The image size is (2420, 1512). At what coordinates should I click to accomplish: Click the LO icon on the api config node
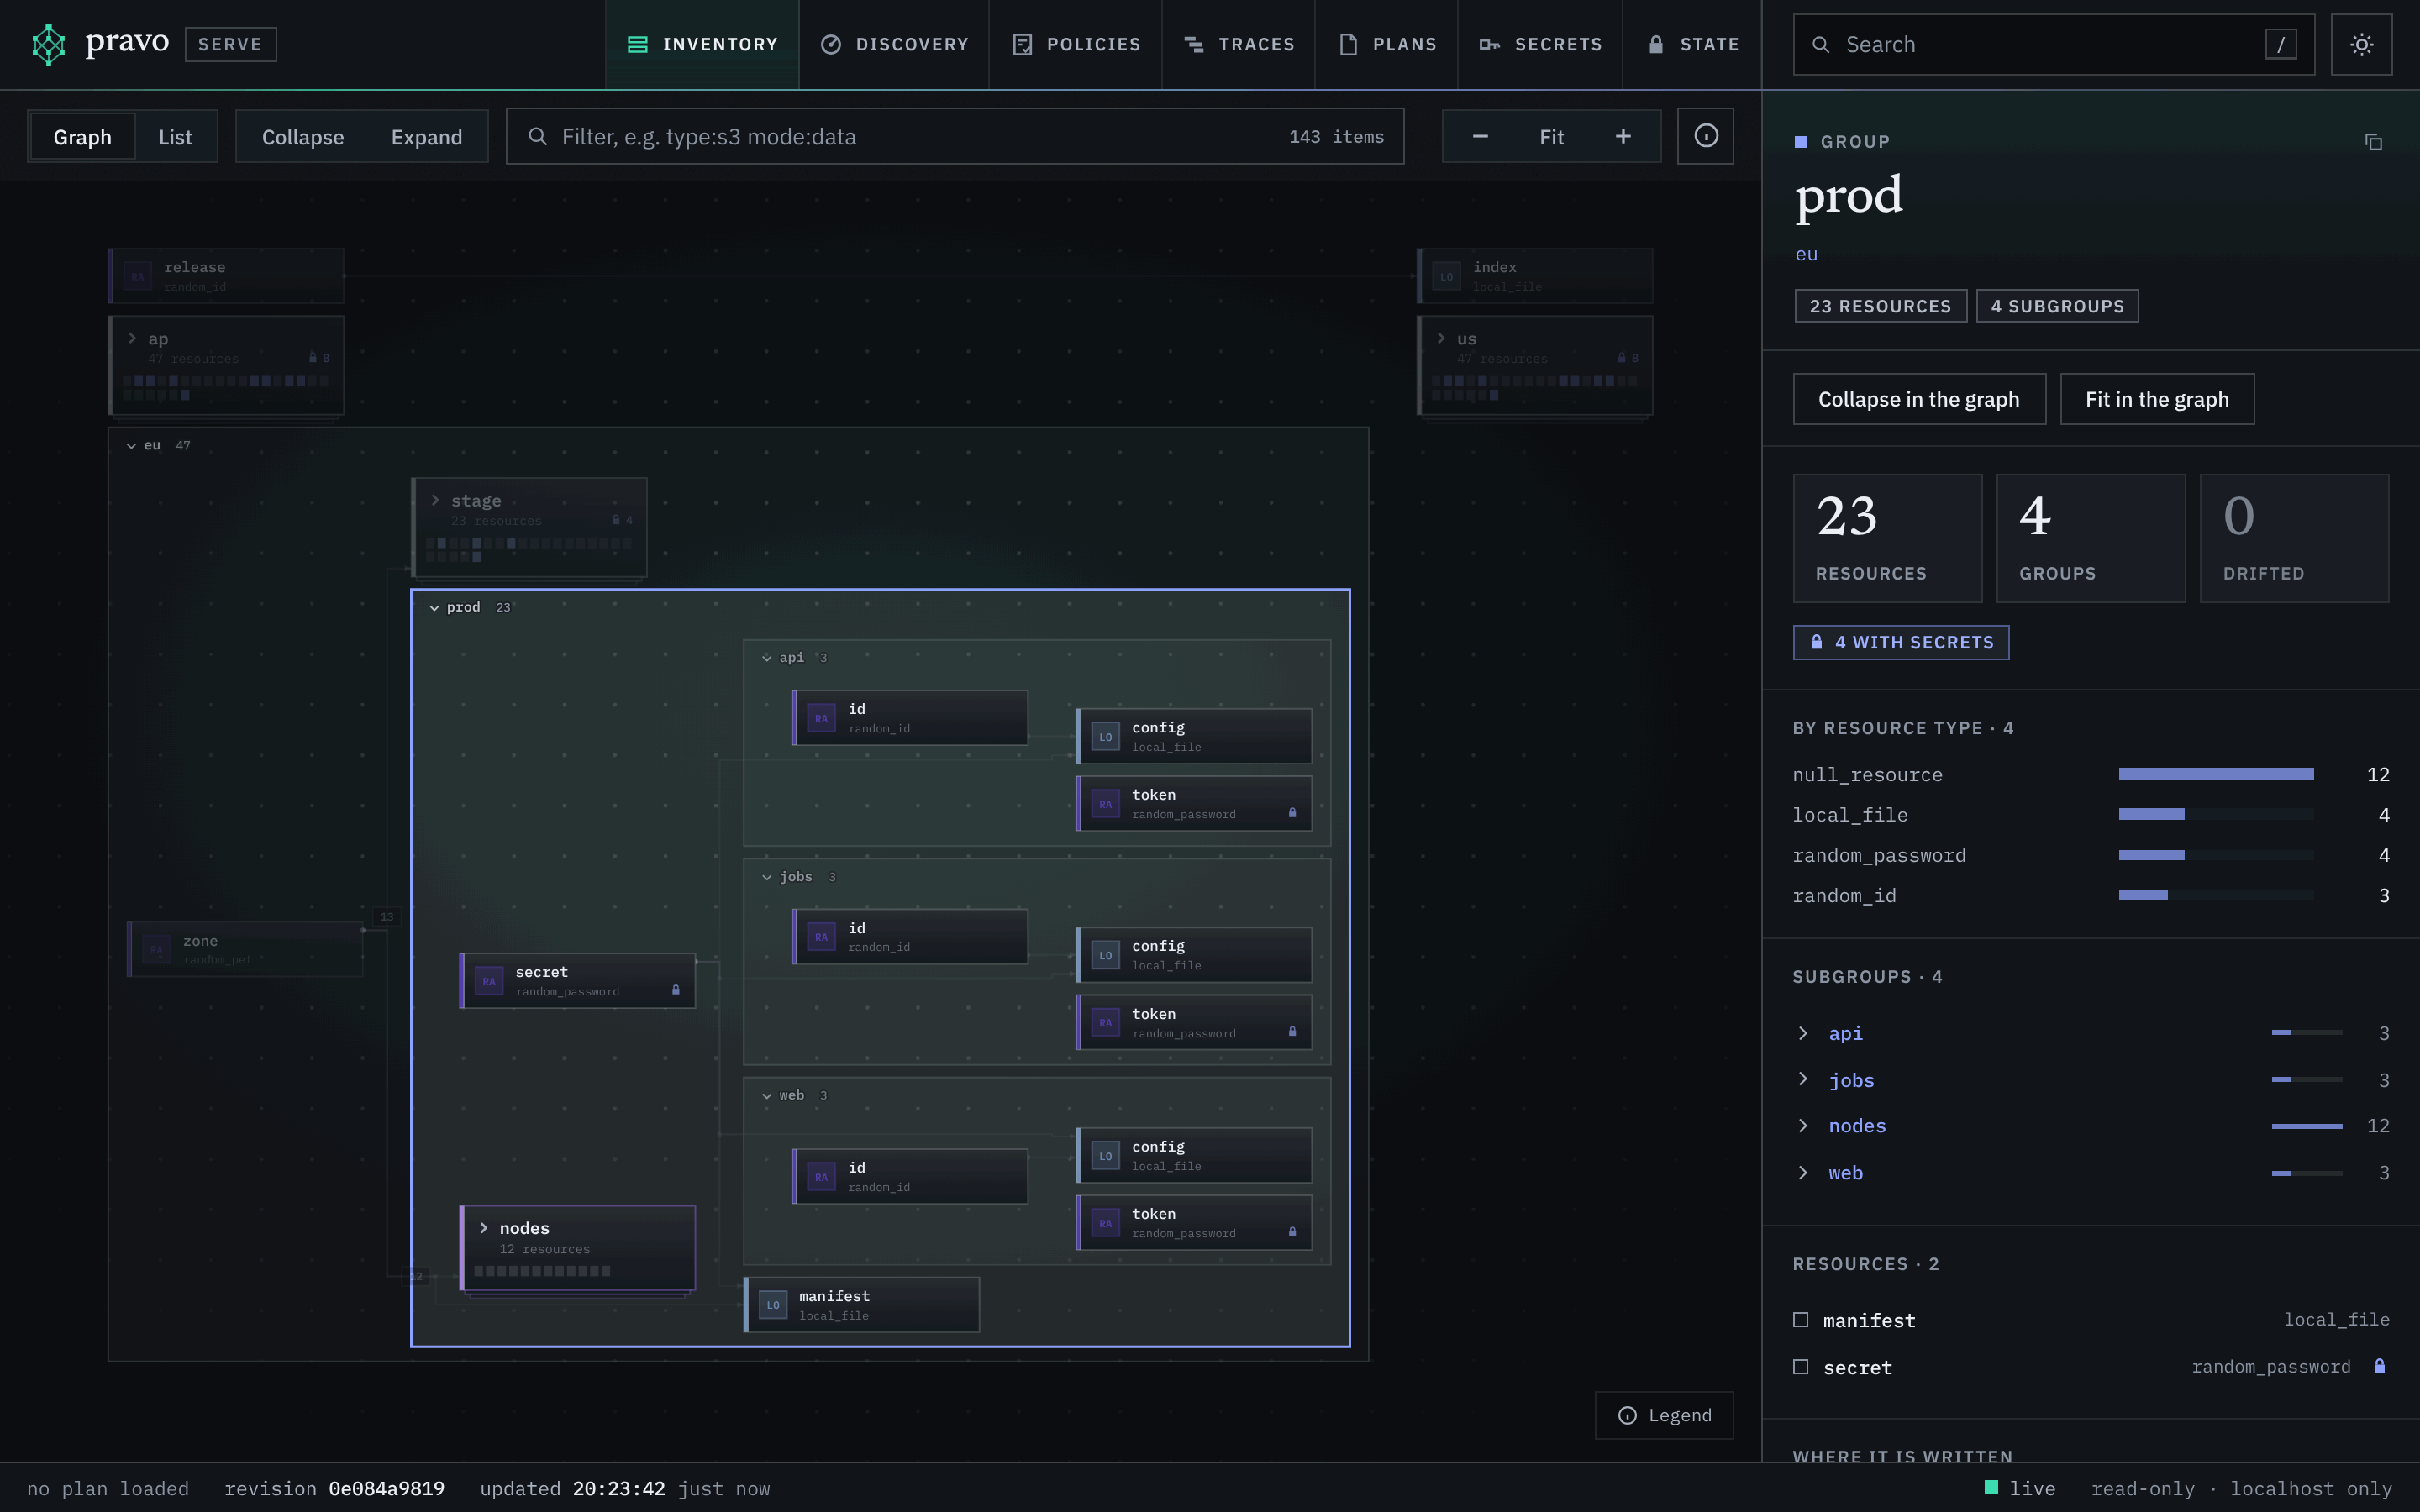coord(1105,737)
